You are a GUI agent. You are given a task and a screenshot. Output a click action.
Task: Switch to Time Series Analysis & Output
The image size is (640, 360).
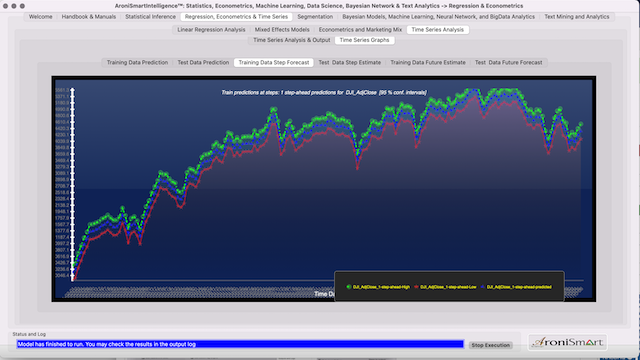click(291, 40)
